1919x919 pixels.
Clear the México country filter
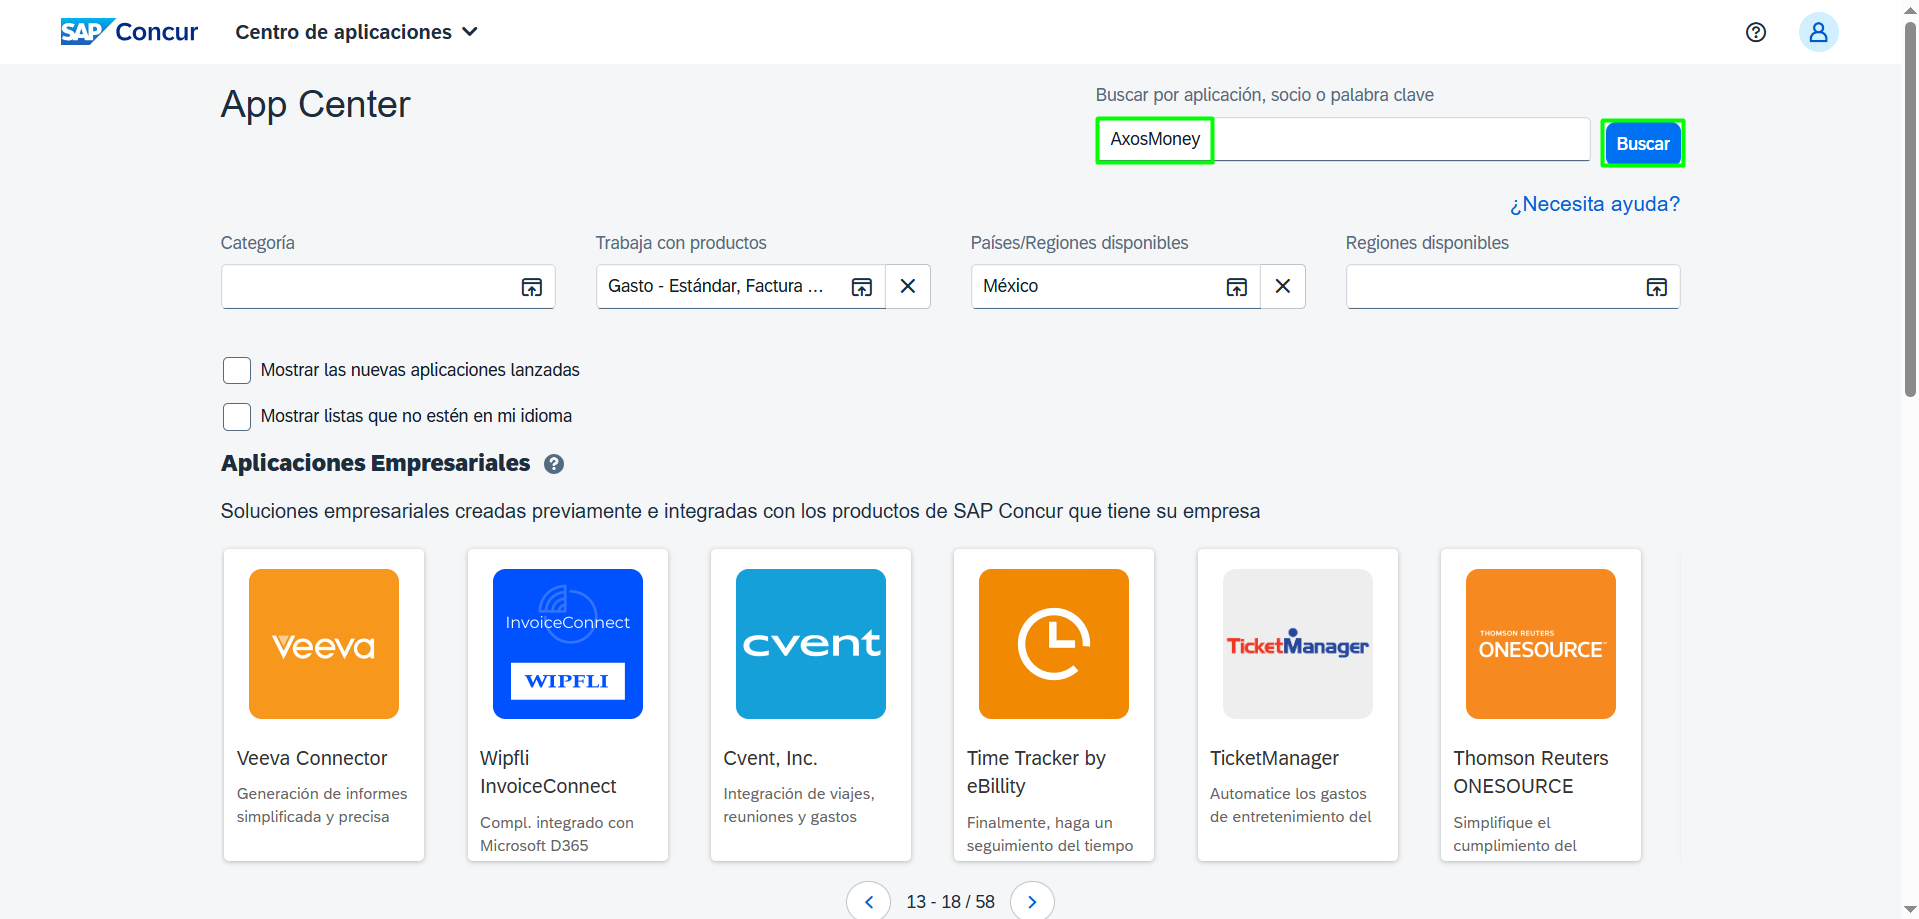coord(1282,287)
